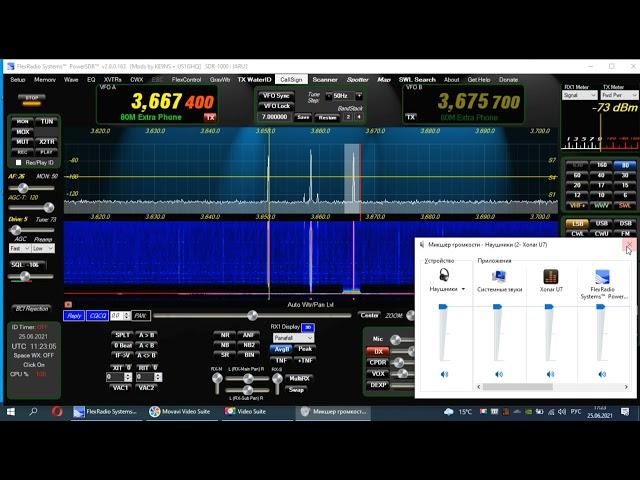Adjust the AF volume slider
The width and height of the screenshot is (640, 480).
pyautogui.click(x=31, y=188)
